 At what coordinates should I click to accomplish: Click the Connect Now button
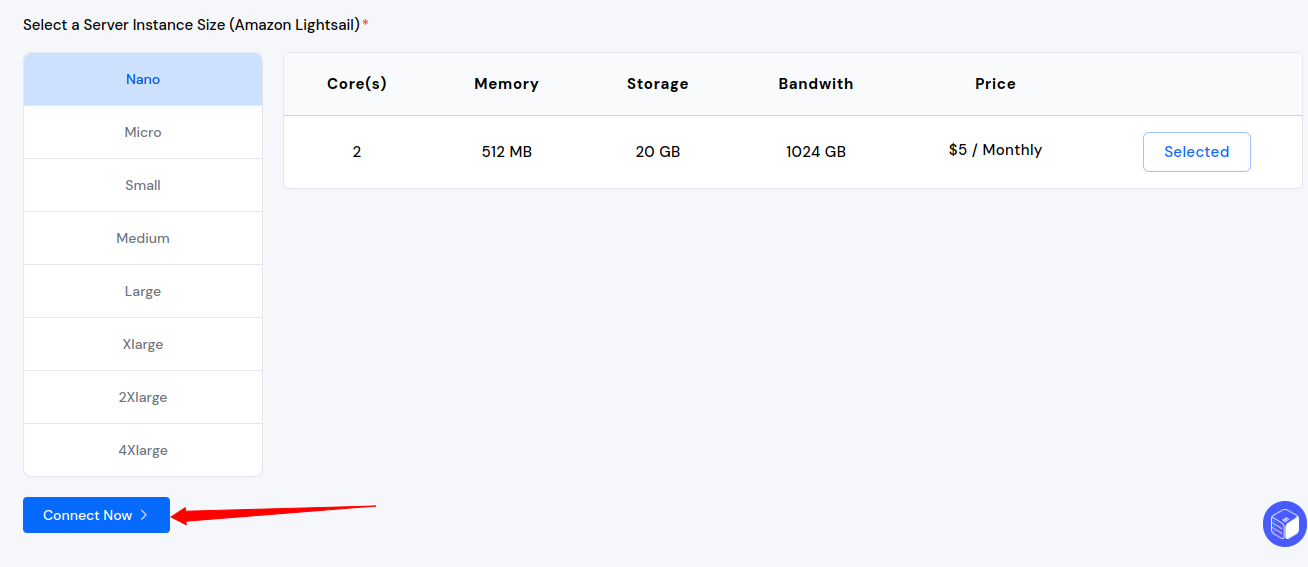pyautogui.click(x=96, y=515)
